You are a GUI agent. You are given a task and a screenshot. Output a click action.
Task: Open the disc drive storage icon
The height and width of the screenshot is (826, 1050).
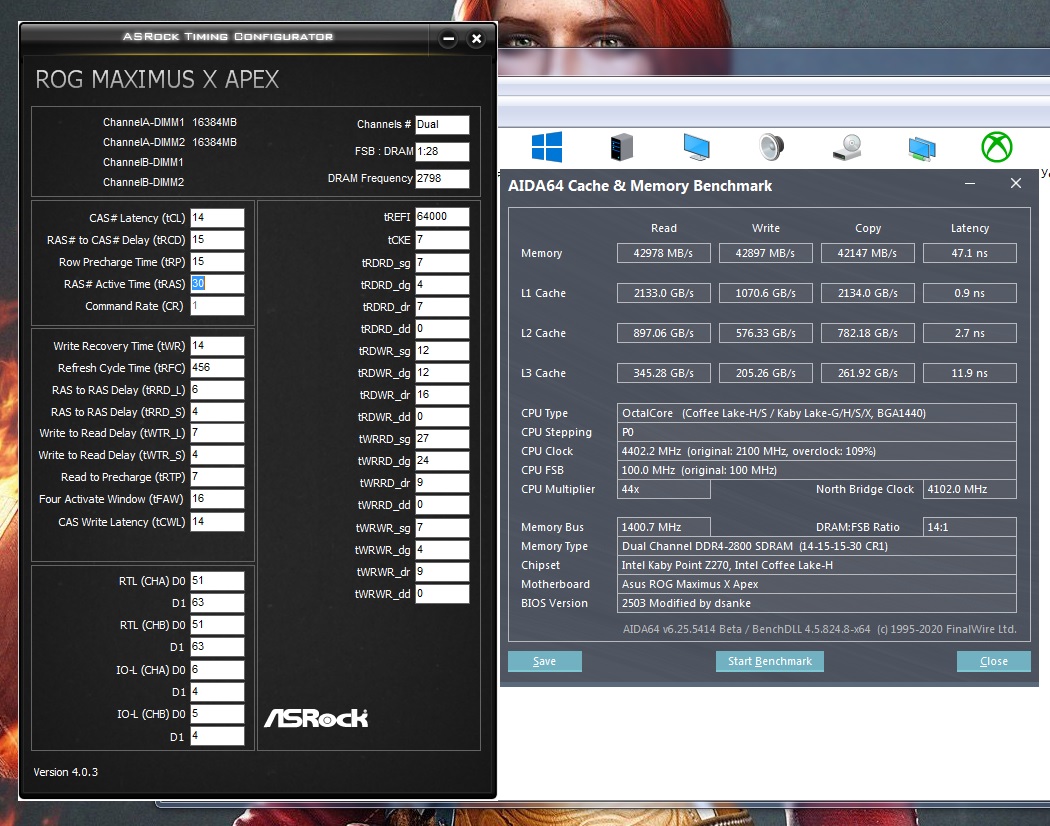(847, 147)
